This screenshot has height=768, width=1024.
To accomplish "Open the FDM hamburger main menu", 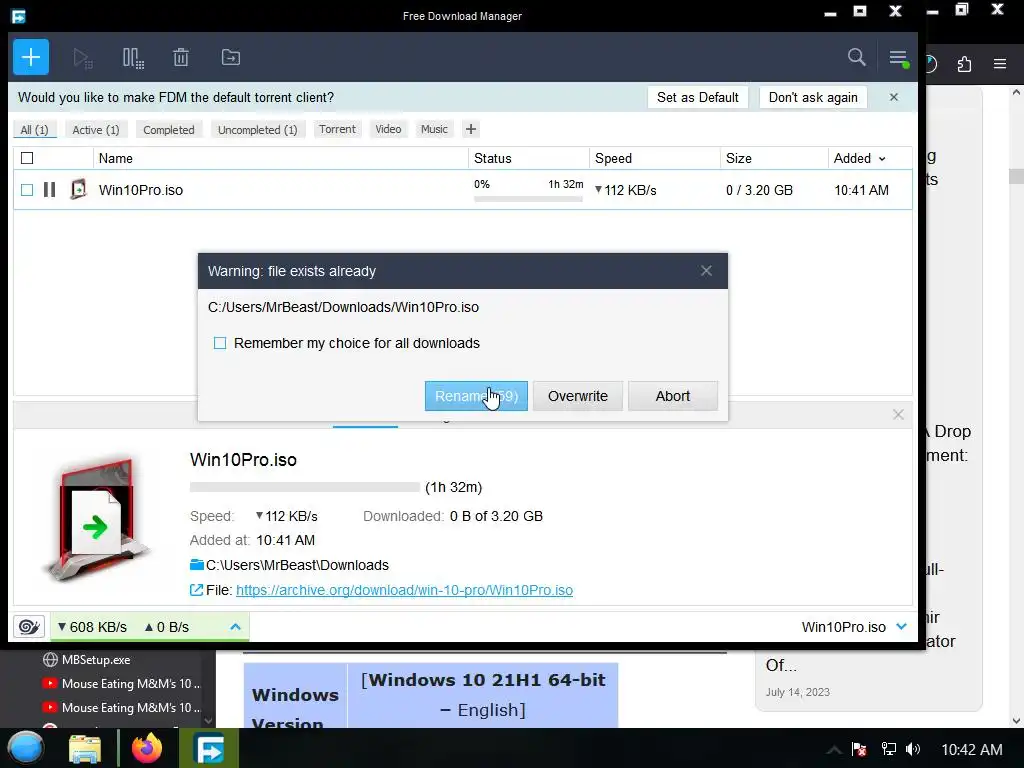I will pos(899,58).
